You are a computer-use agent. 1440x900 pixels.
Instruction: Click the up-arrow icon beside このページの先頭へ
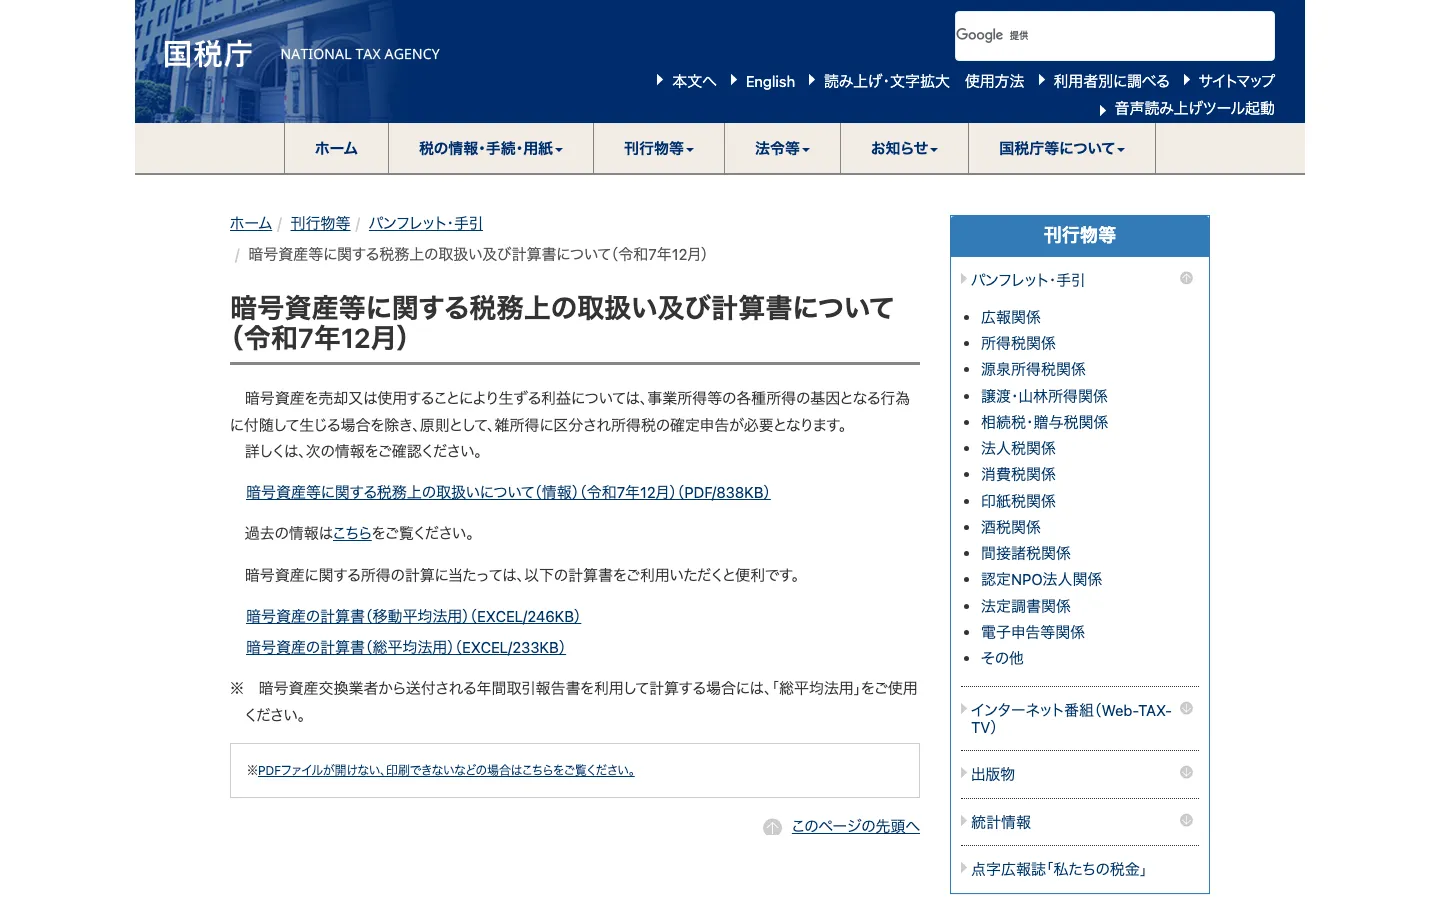tap(772, 827)
